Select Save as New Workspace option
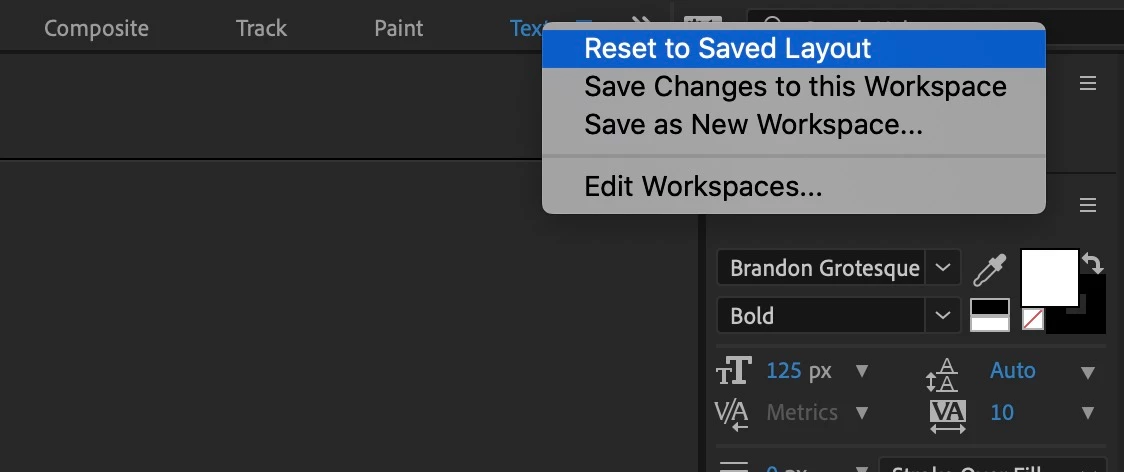 point(753,124)
